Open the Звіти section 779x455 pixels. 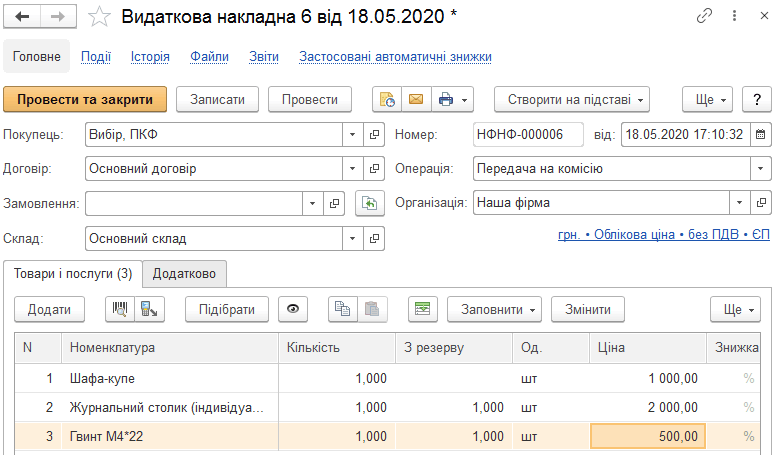point(264,57)
